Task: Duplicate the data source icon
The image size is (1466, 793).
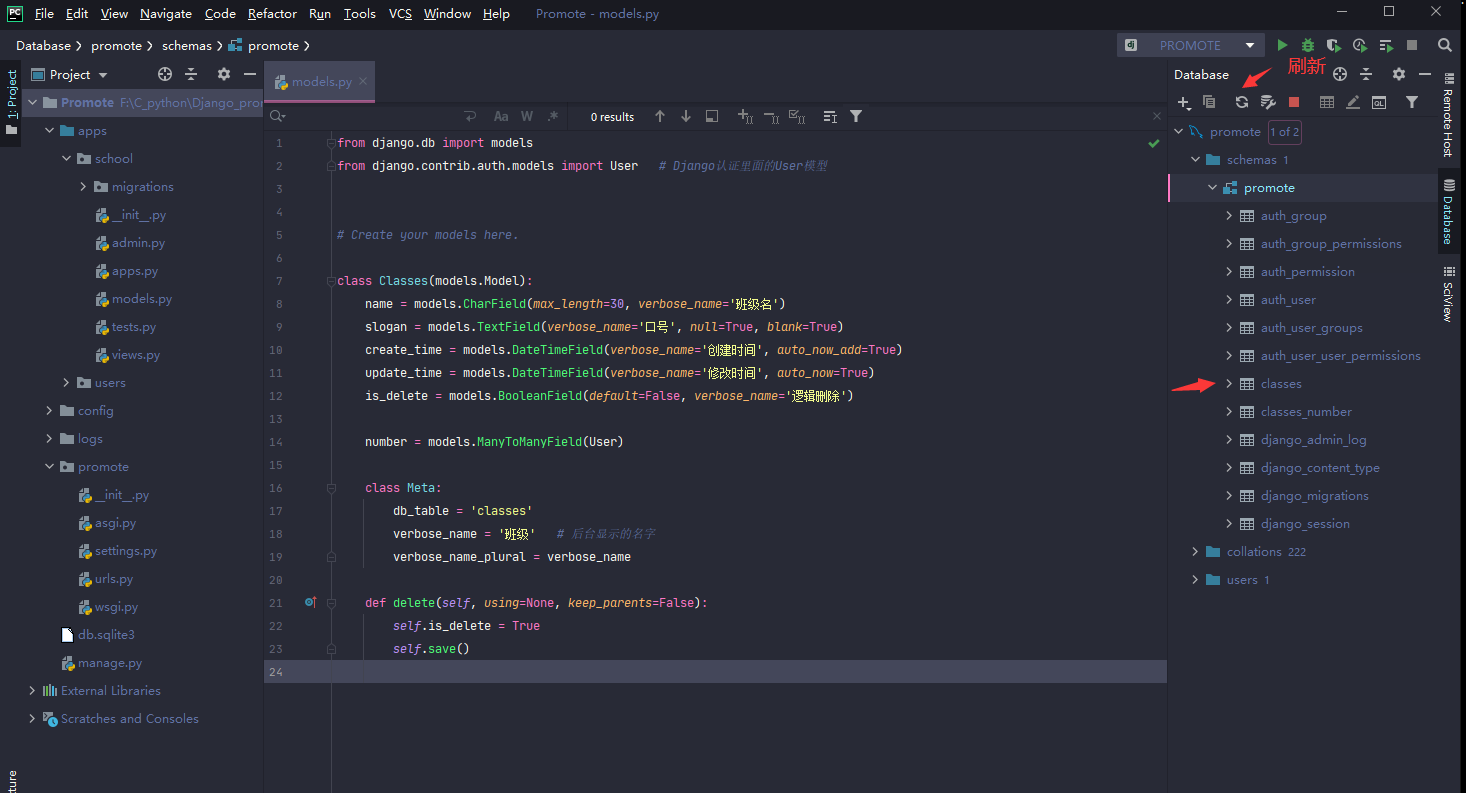Action: click(1209, 102)
